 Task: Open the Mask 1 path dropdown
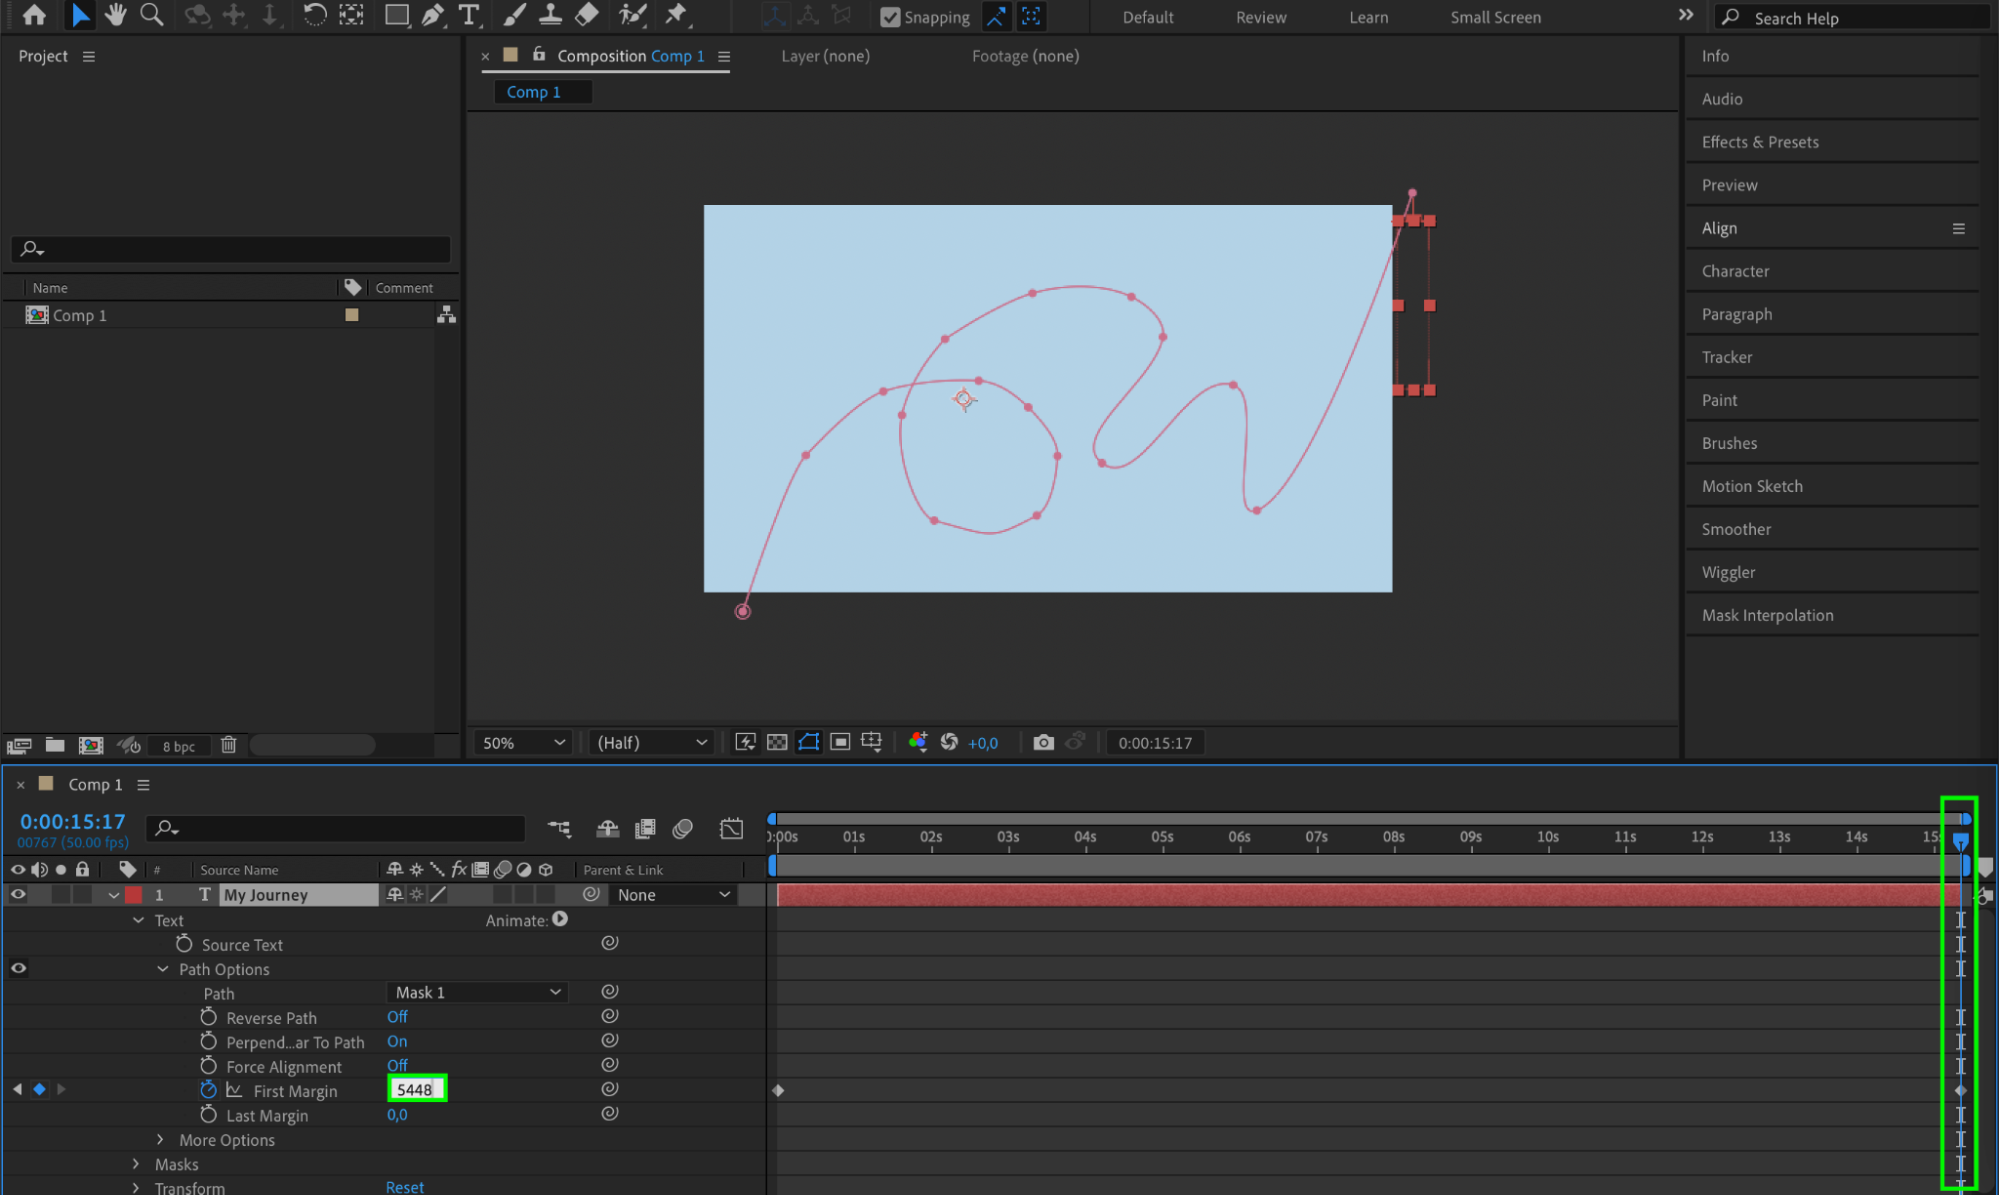coord(477,992)
